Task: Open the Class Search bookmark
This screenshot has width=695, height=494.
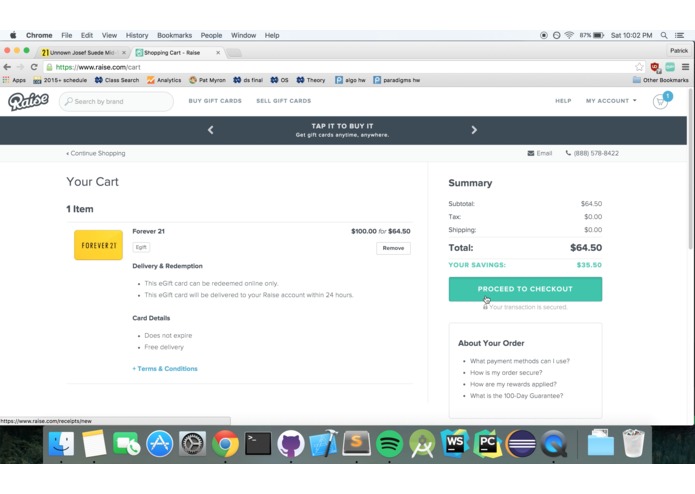Action: click(x=117, y=80)
